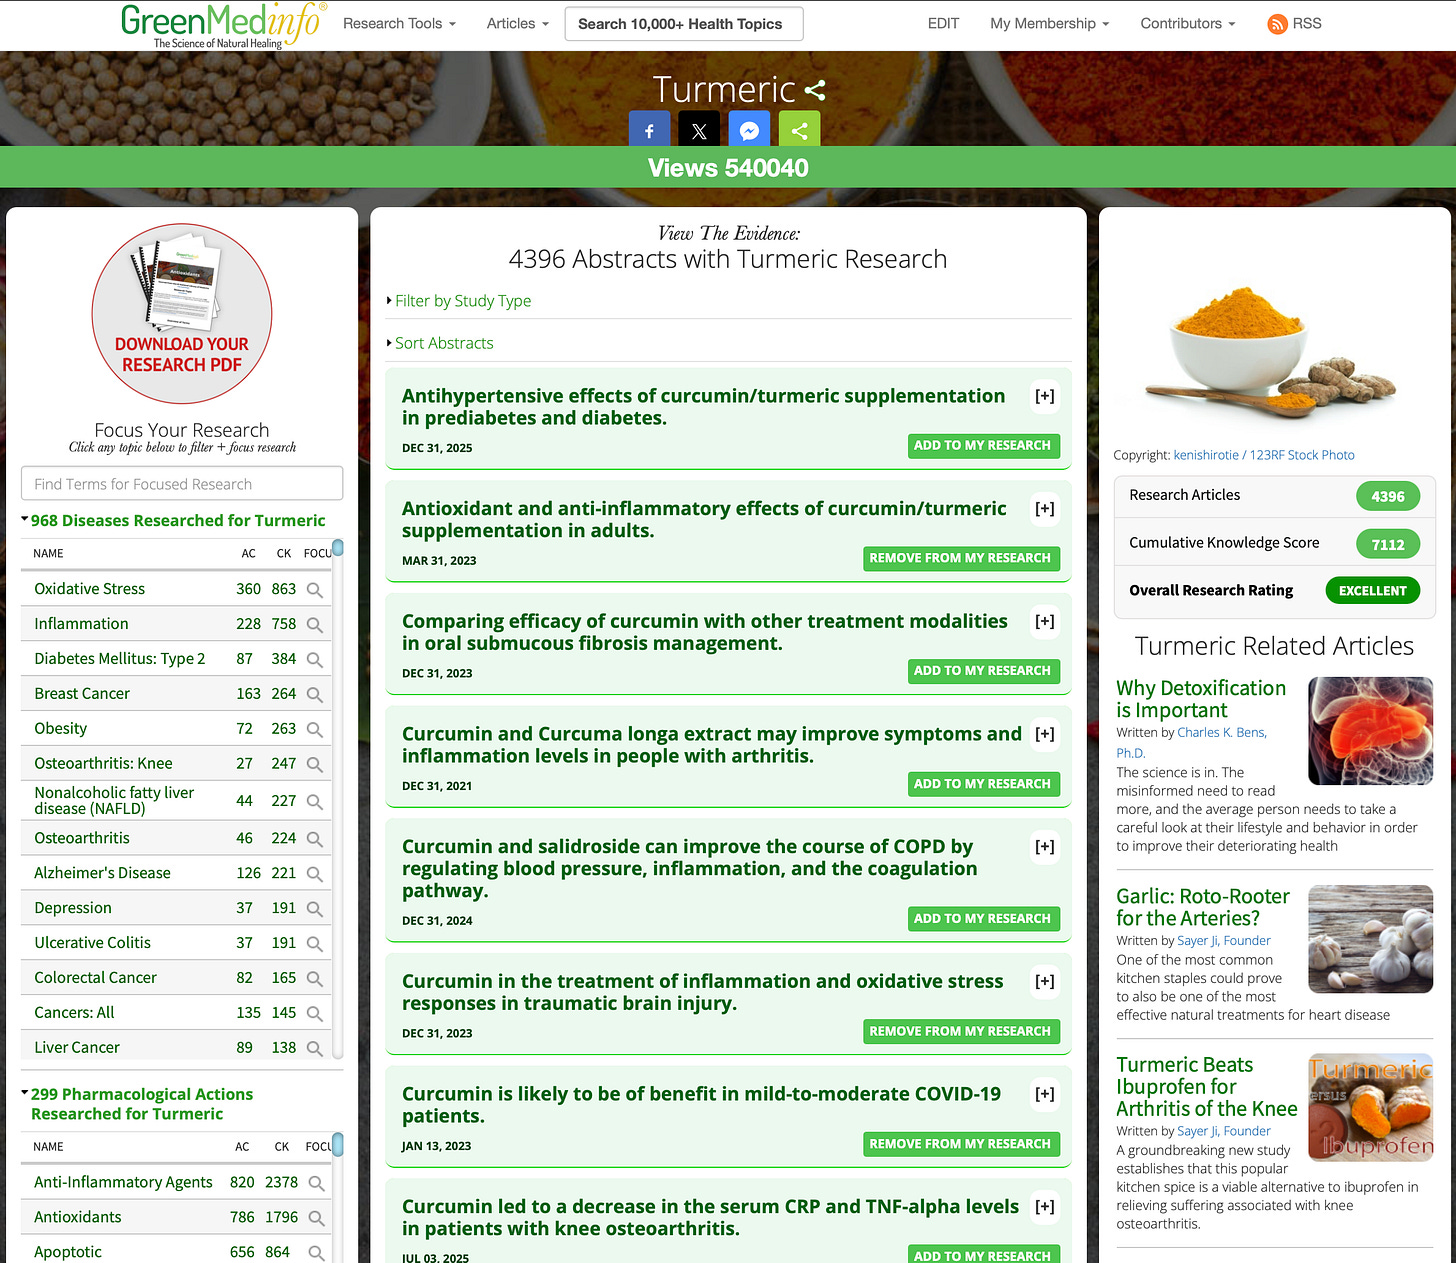
Task: Click share icon beside Turmeric title
Action: coord(815,91)
